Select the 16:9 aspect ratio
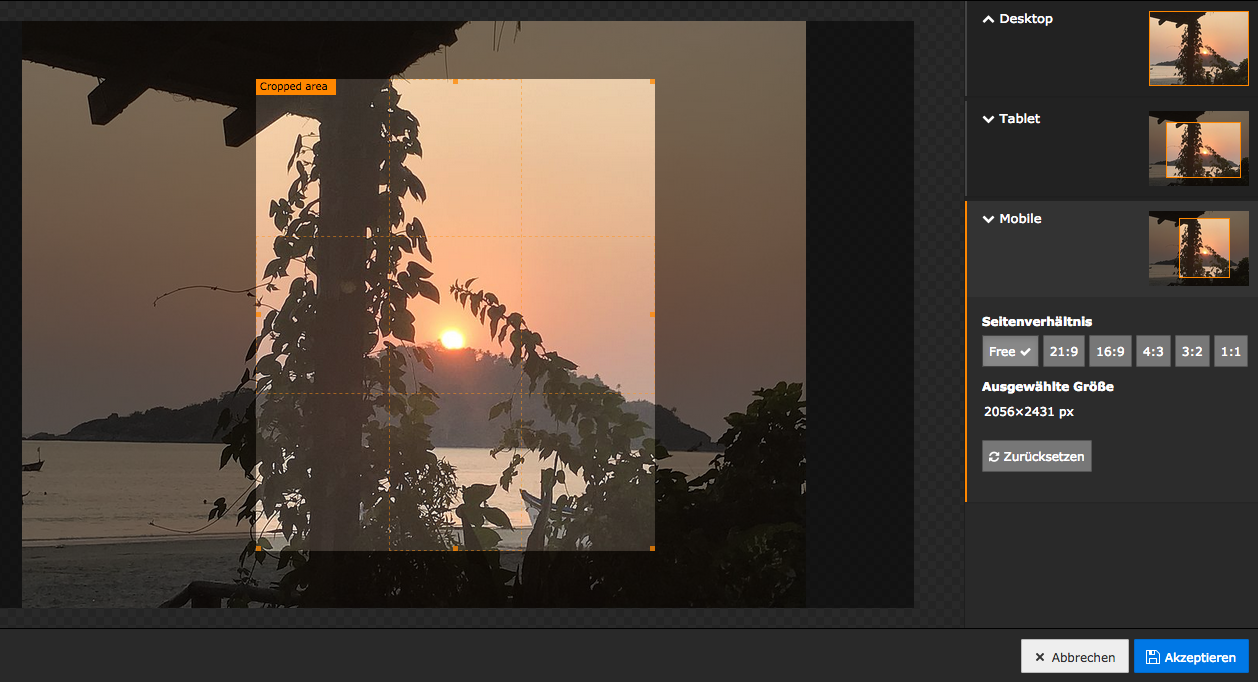This screenshot has height=682, width=1258. point(1110,351)
